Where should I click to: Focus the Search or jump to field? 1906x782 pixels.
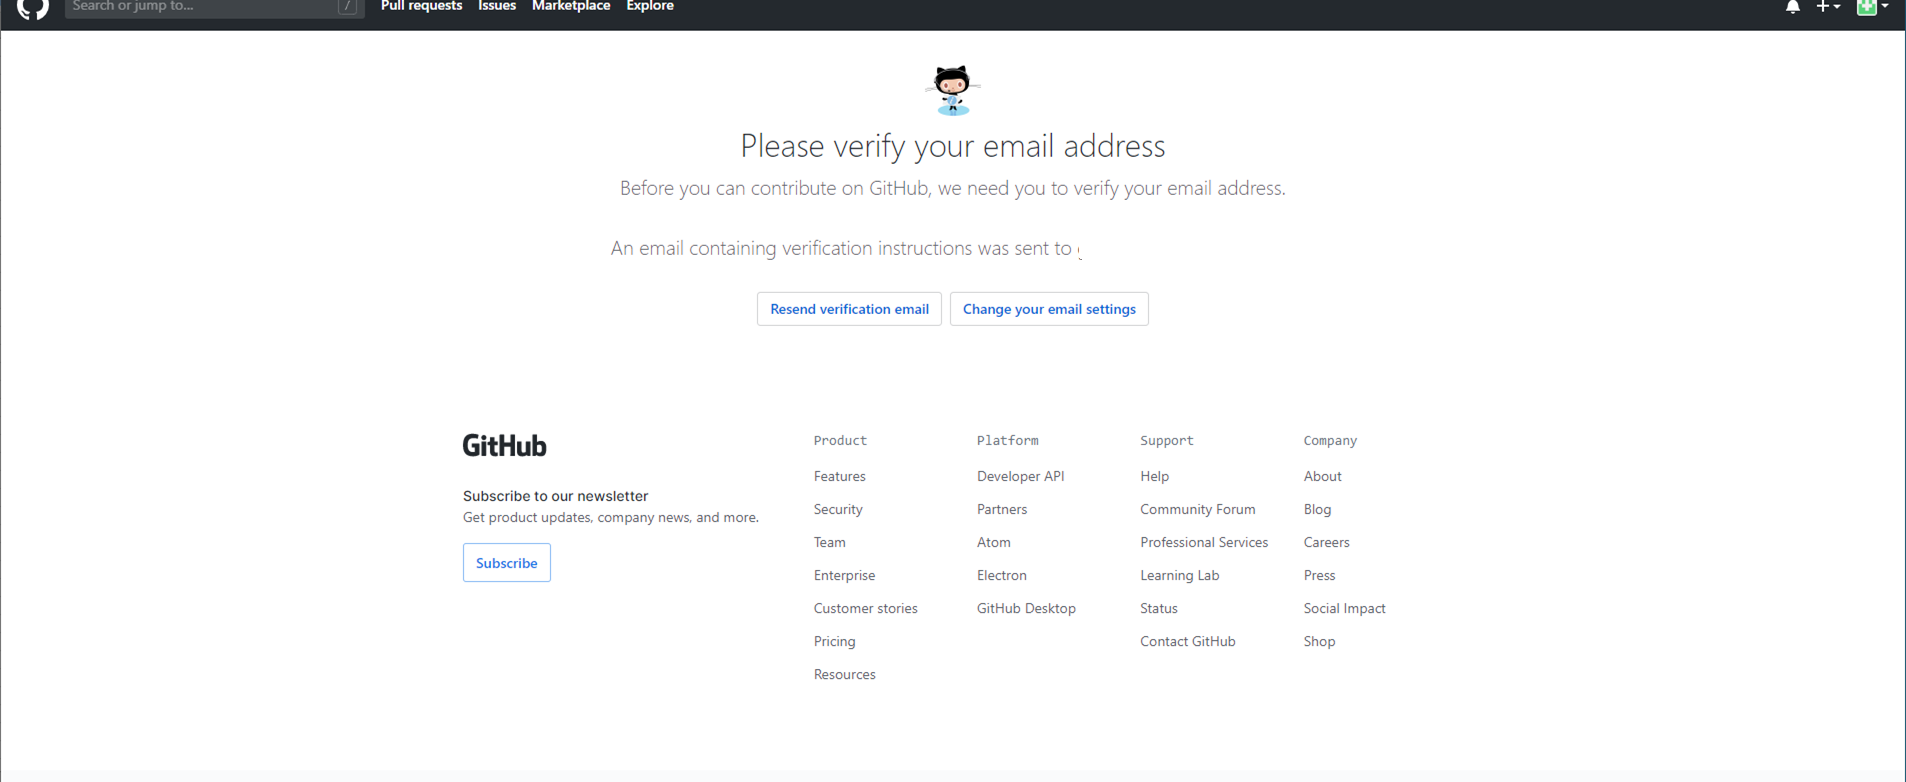click(x=214, y=7)
